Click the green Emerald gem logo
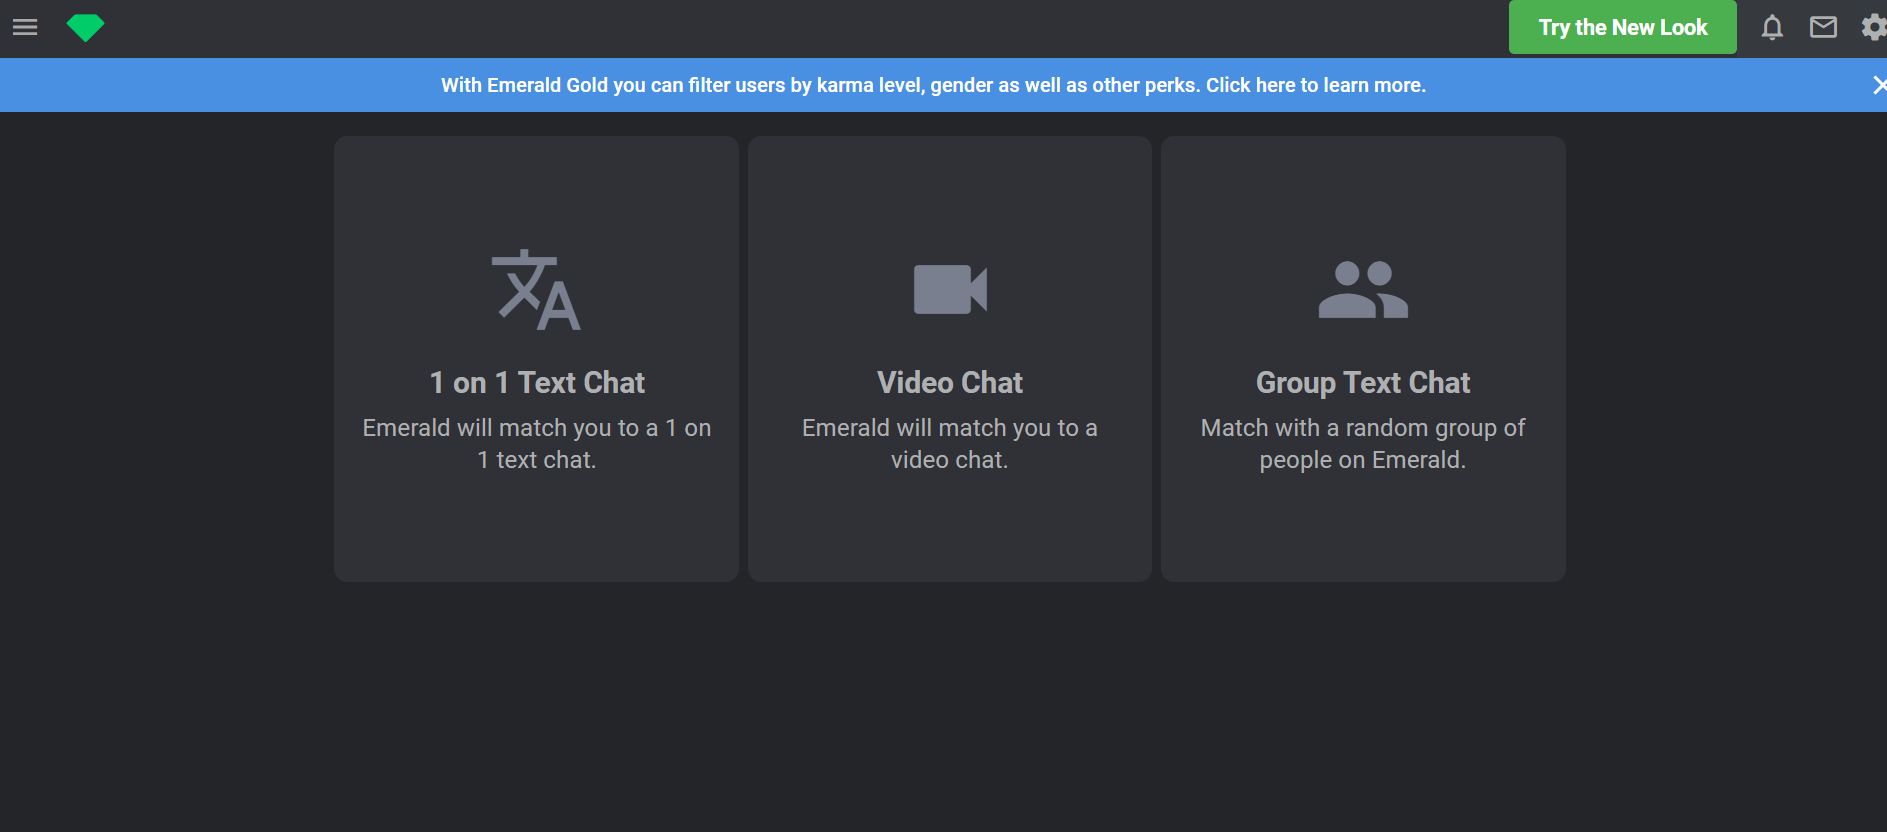1887x832 pixels. 85,28
